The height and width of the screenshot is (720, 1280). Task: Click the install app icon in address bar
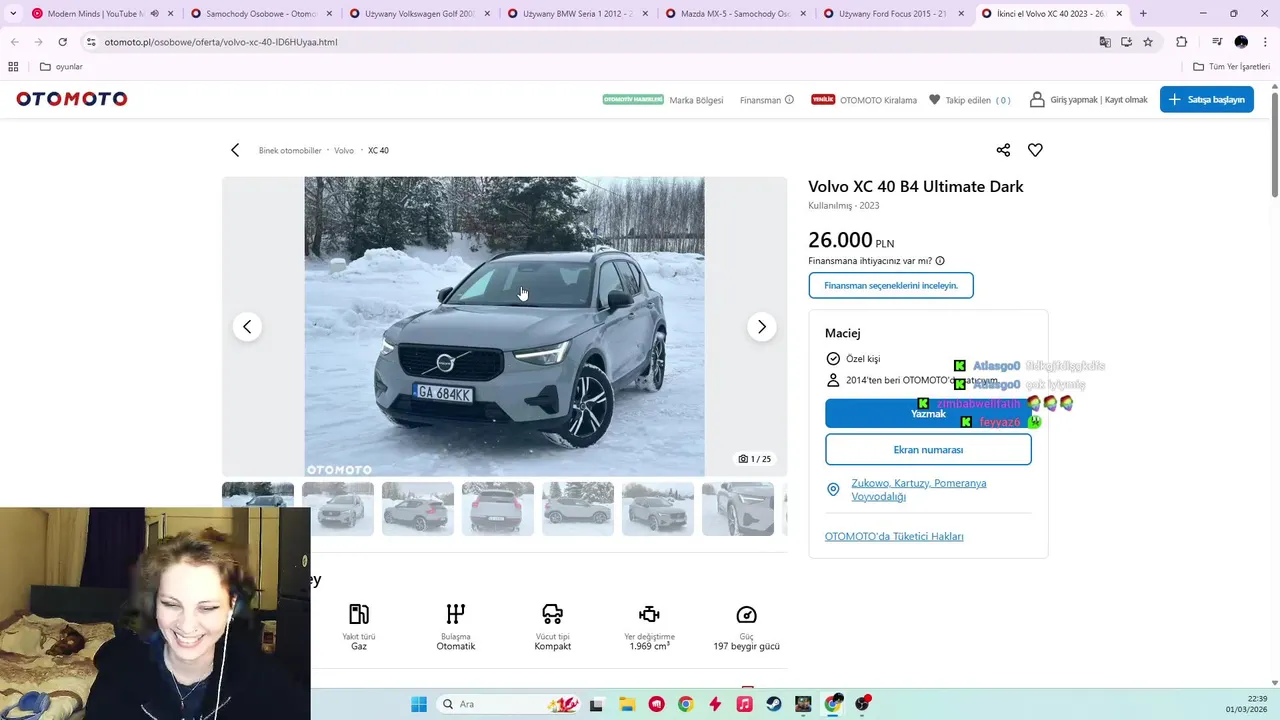pyautogui.click(x=1126, y=42)
